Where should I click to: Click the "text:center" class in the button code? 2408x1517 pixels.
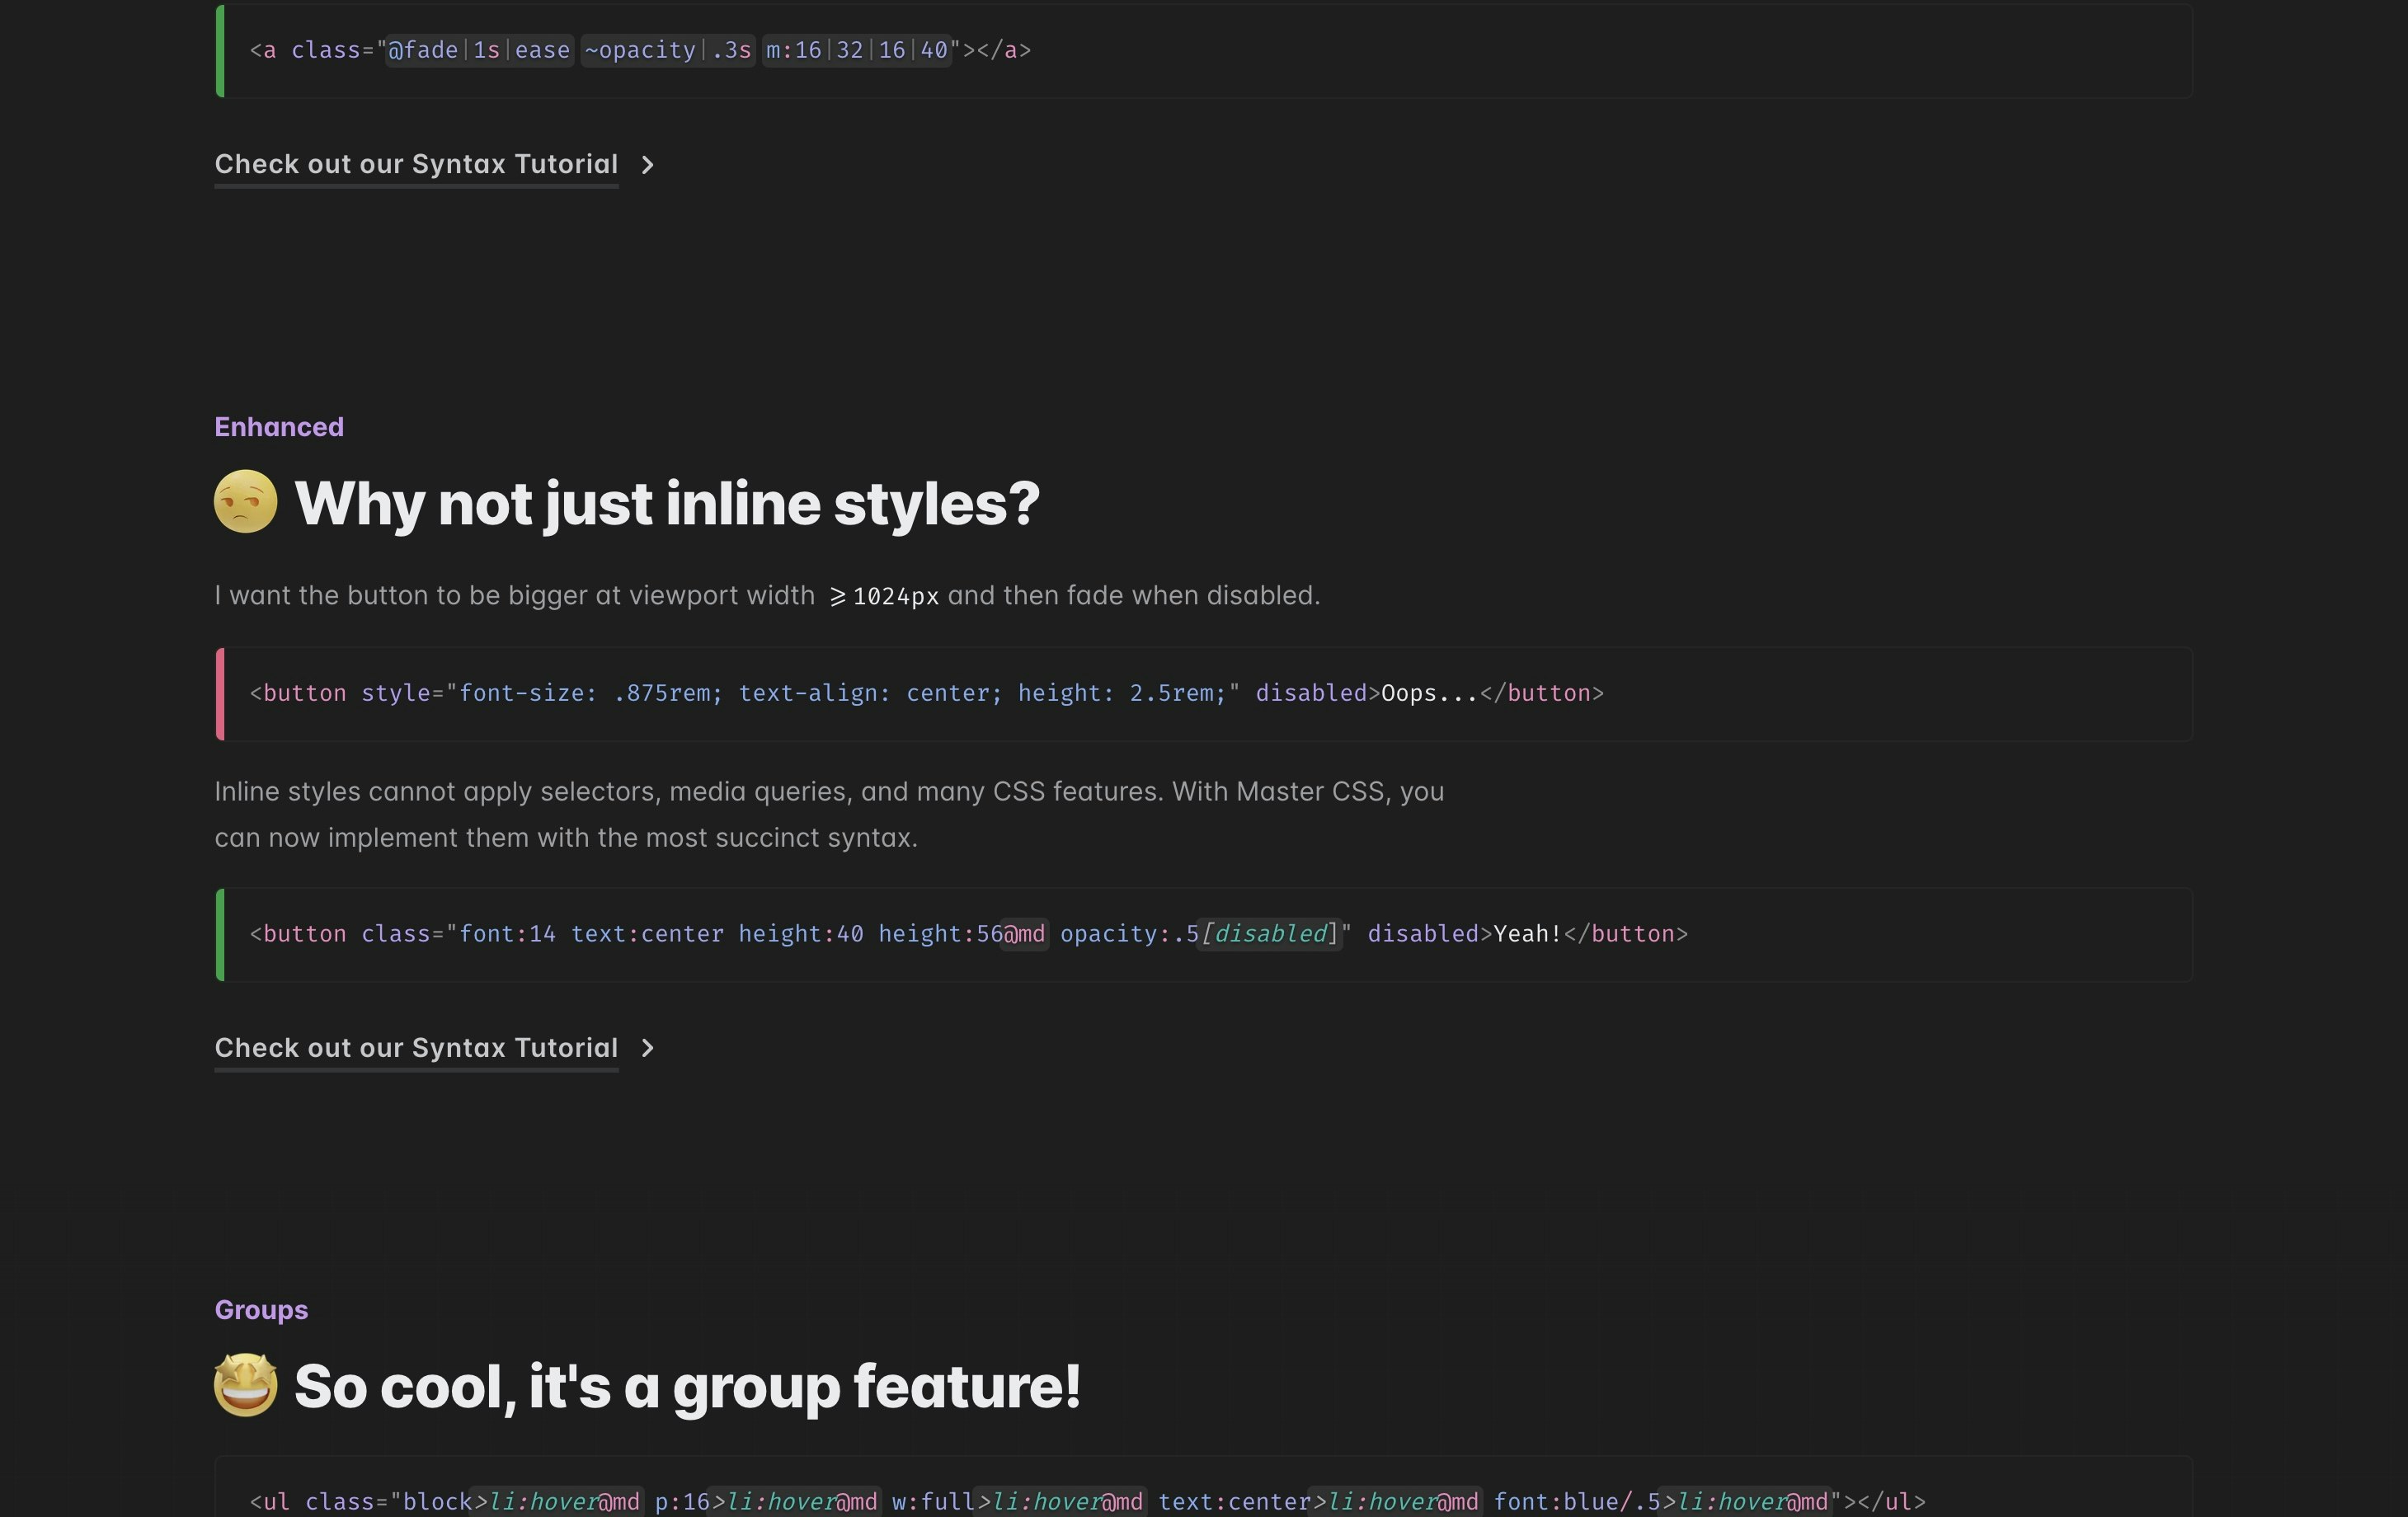pyautogui.click(x=647, y=934)
